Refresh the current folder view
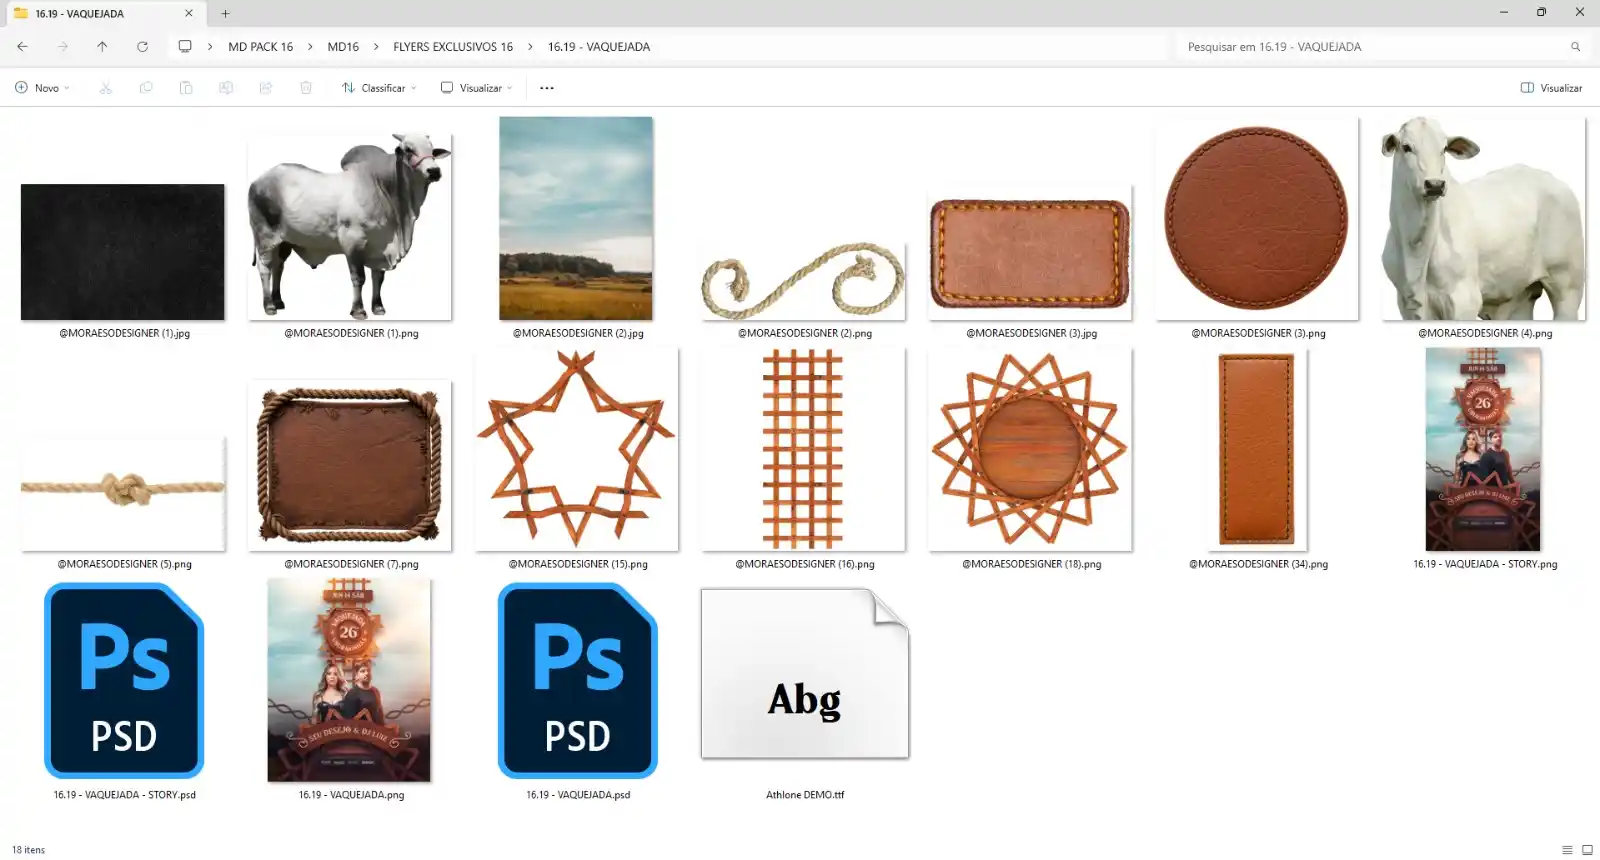The width and height of the screenshot is (1600, 860). pos(142,47)
